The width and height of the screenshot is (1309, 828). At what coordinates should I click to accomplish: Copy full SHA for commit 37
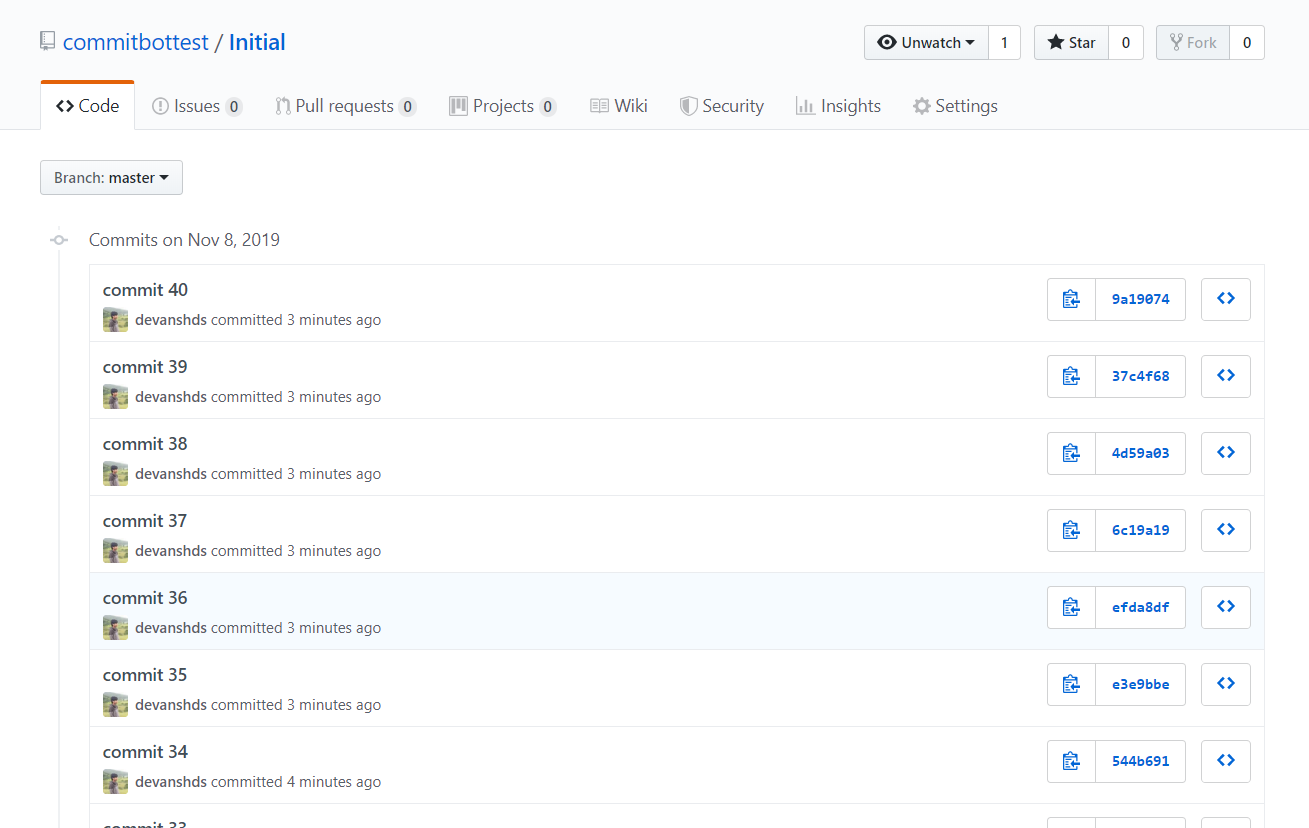pyautogui.click(x=1072, y=530)
